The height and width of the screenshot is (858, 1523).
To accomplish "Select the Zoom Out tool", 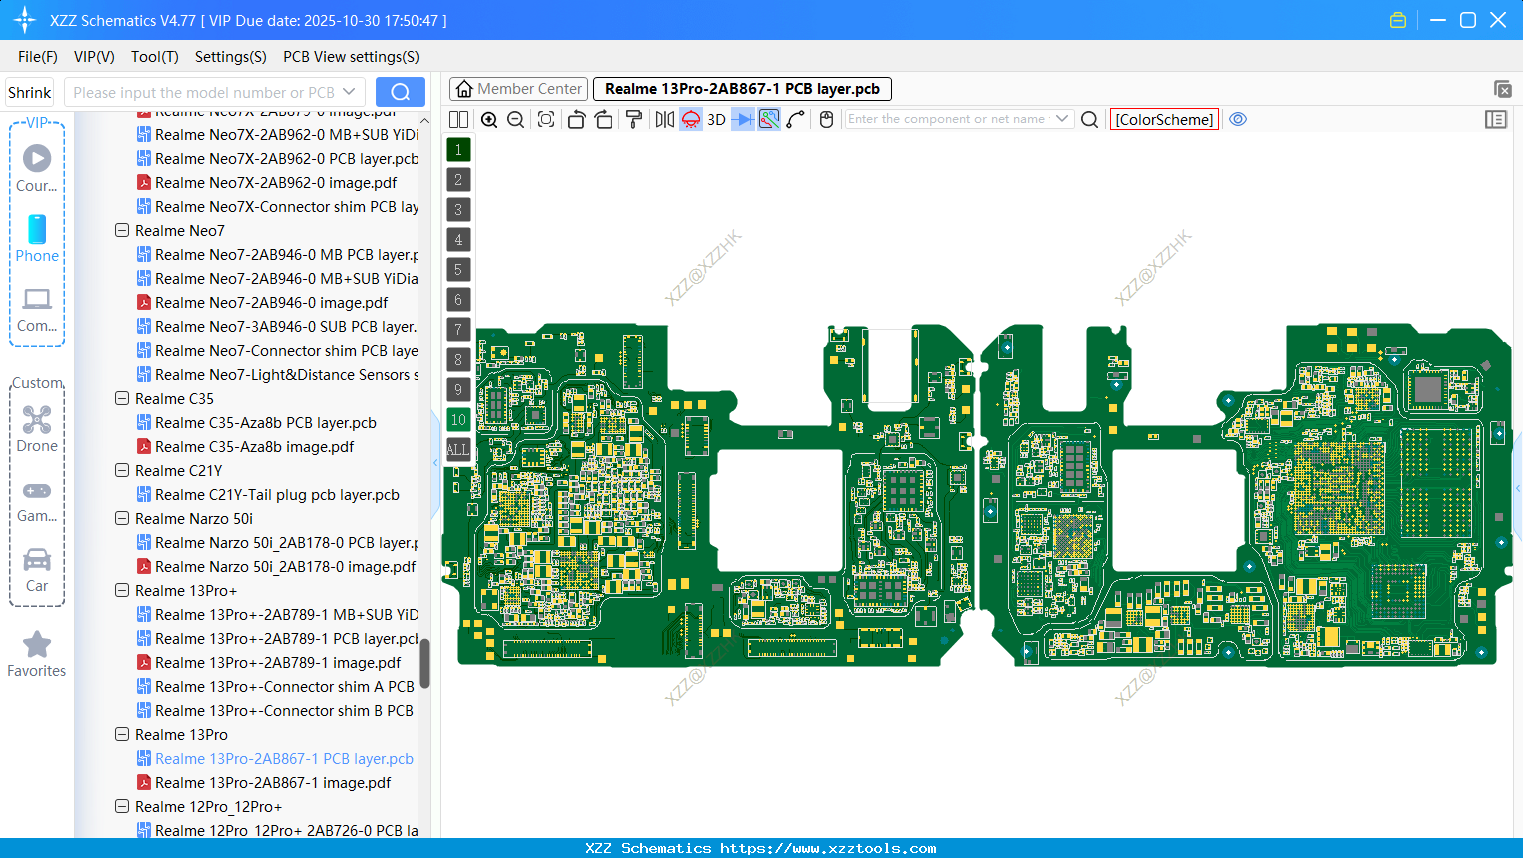I will [515, 119].
